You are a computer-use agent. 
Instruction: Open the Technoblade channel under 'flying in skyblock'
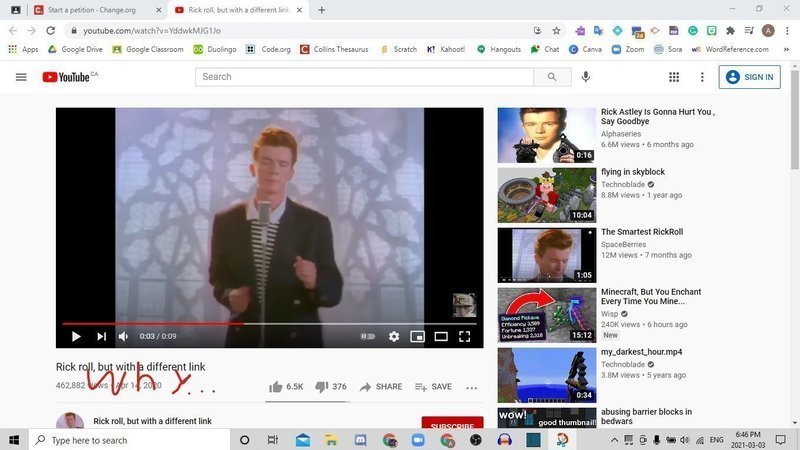point(623,184)
